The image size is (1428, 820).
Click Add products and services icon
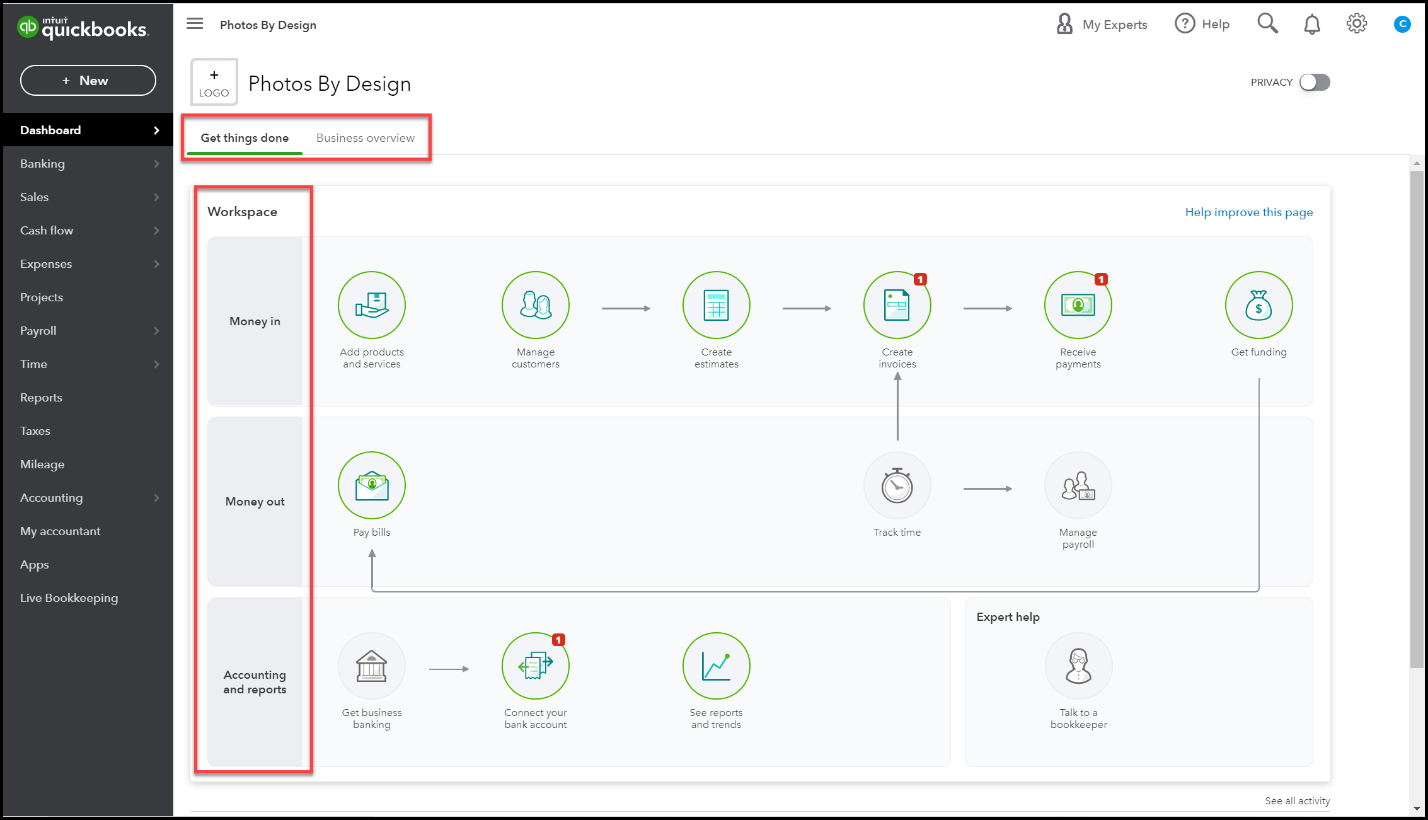372,305
